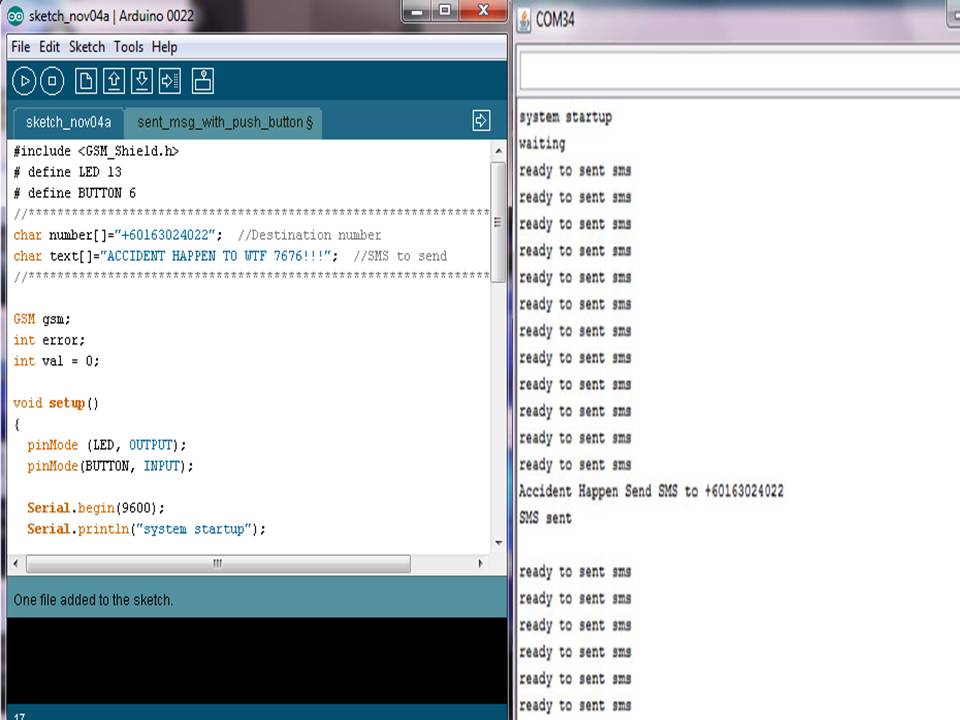Click the editor scroll down arrow
The image size is (960, 720).
tap(498, 542)
